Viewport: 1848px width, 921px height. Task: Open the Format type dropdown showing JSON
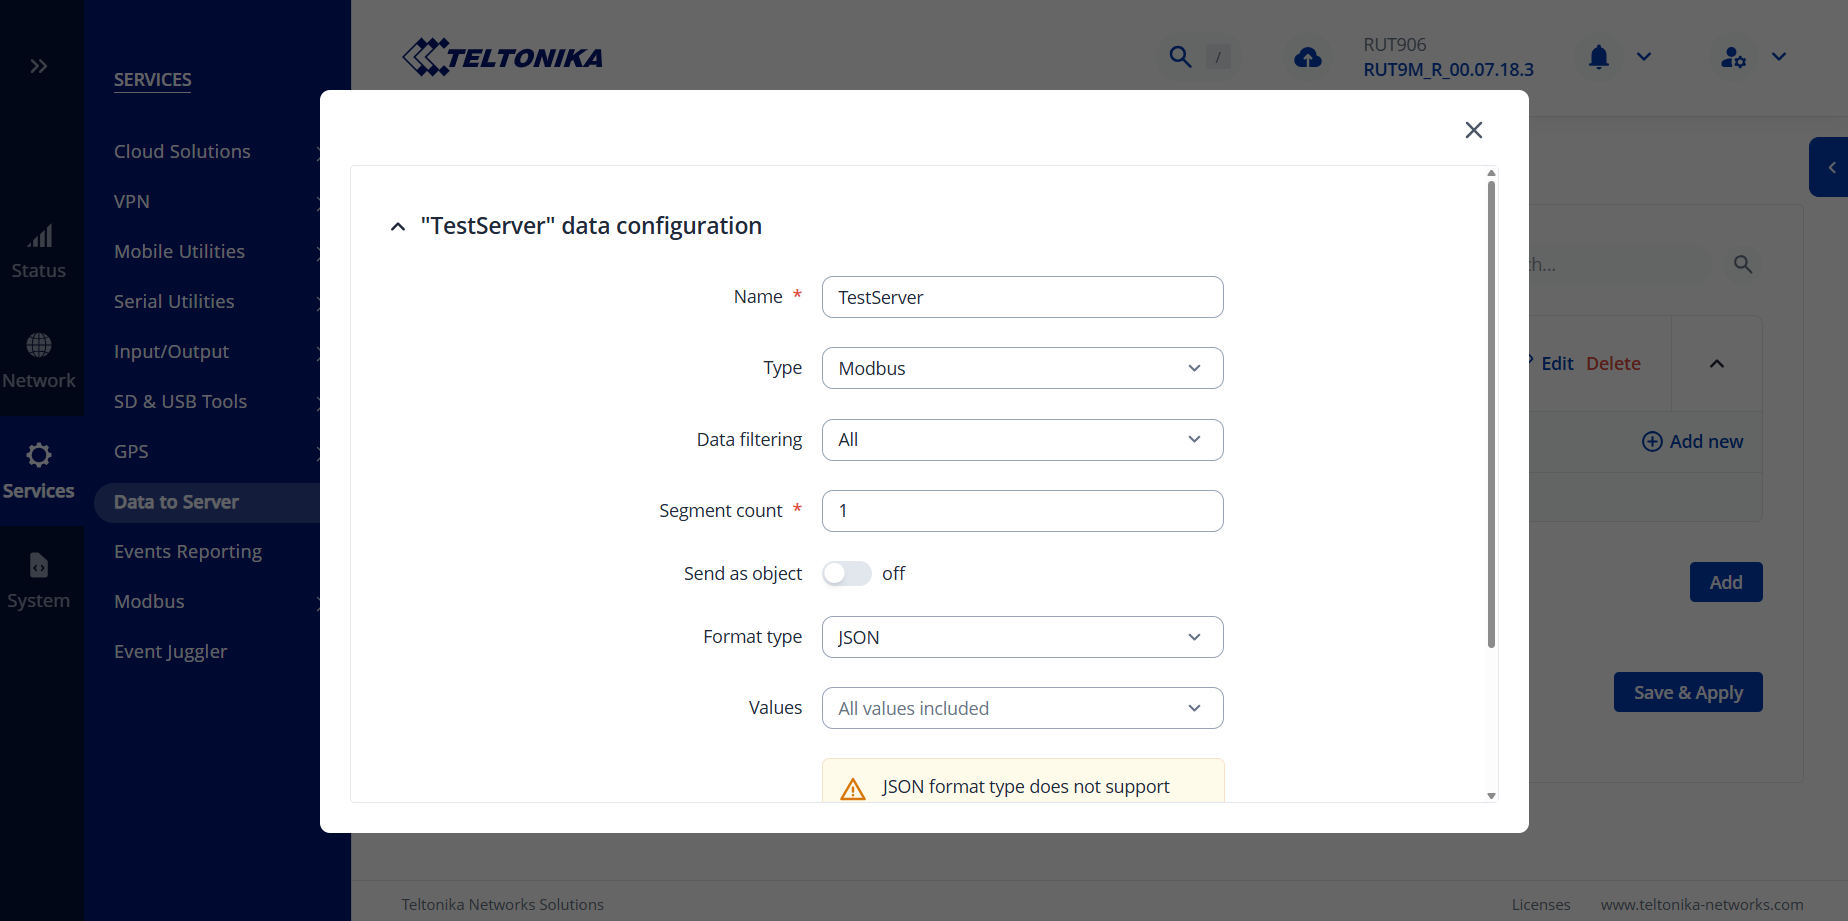coord(1022,638)
